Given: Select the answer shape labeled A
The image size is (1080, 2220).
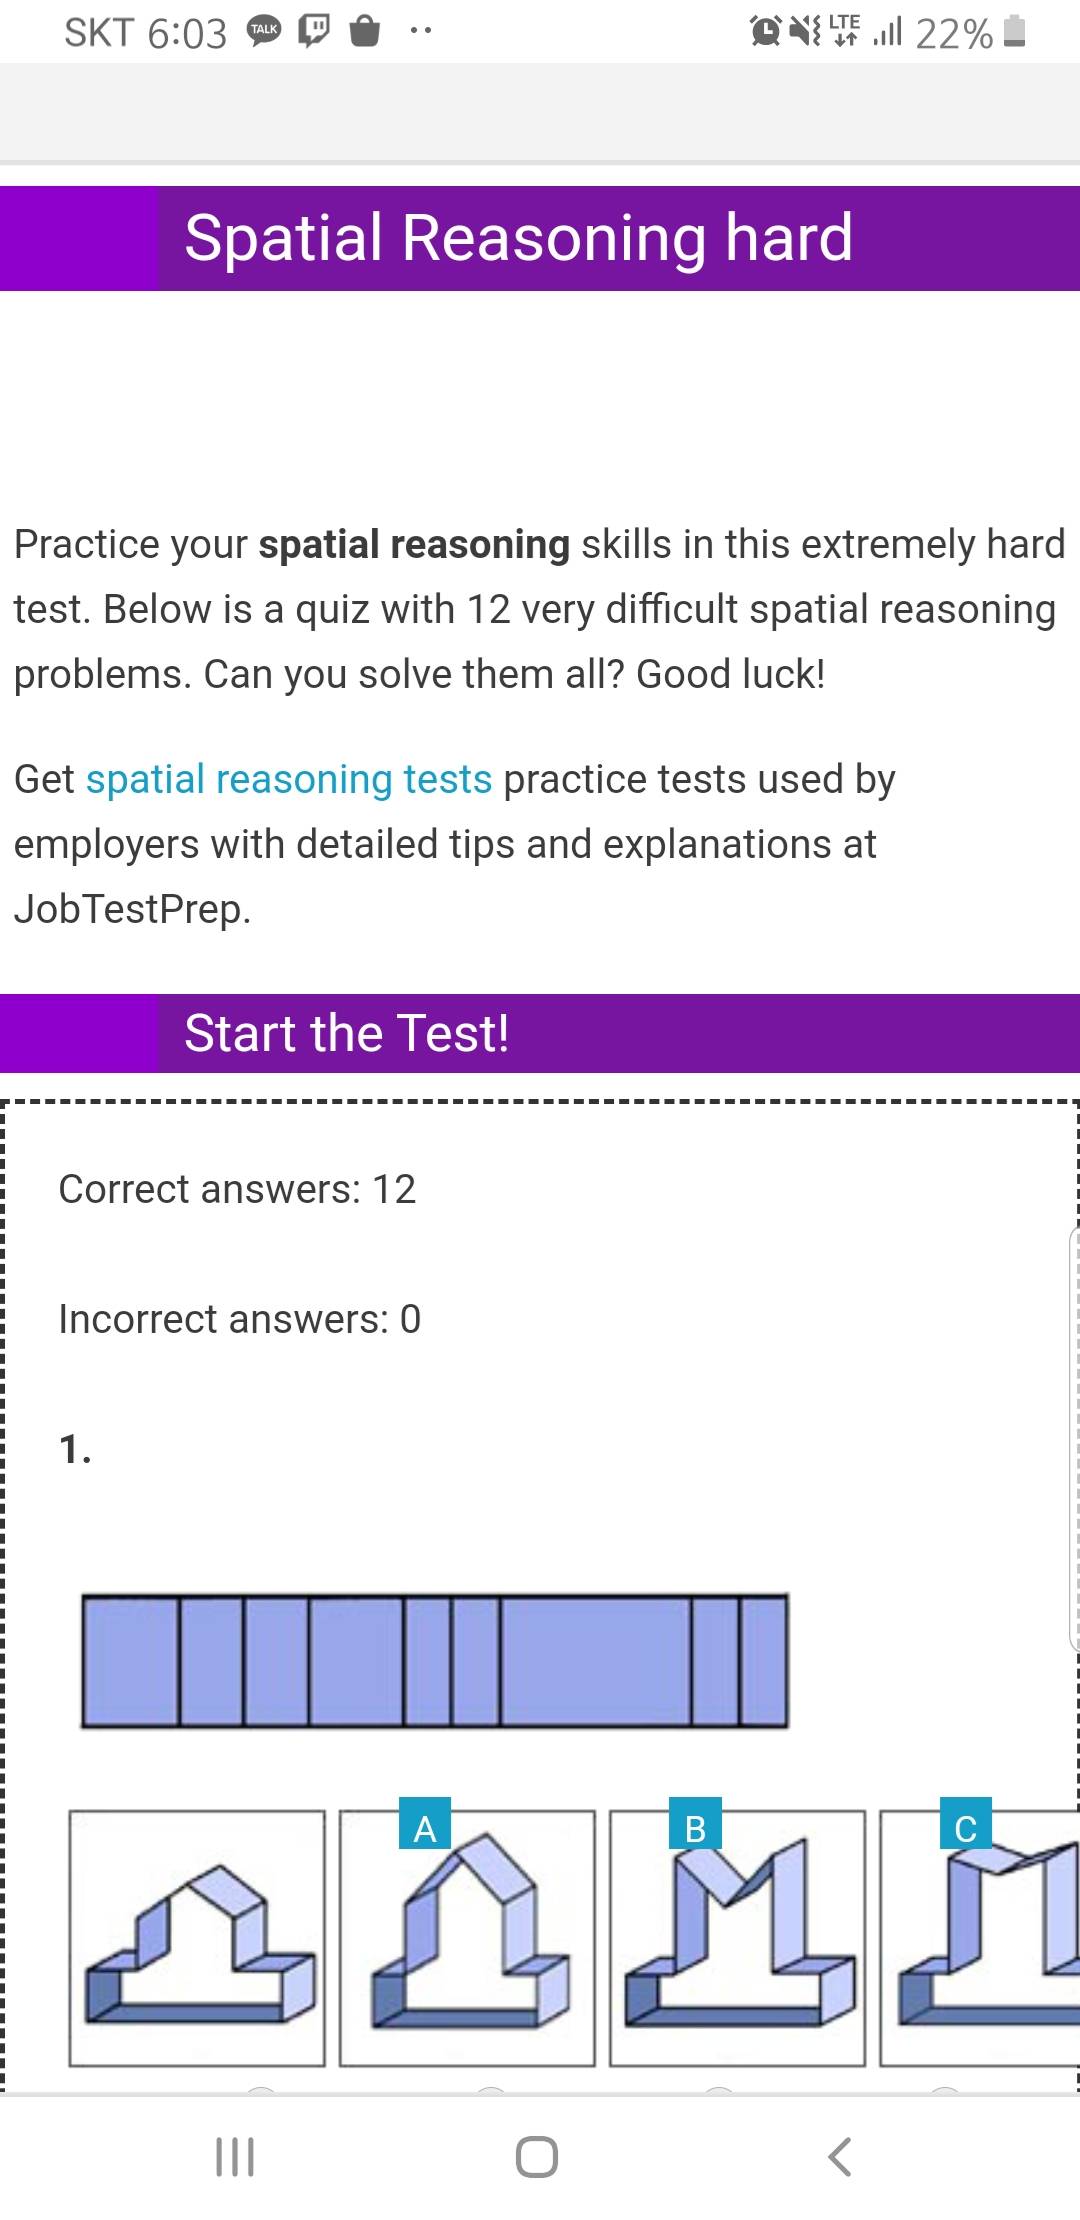Looking at the screenshot, I should point(467,1938).
